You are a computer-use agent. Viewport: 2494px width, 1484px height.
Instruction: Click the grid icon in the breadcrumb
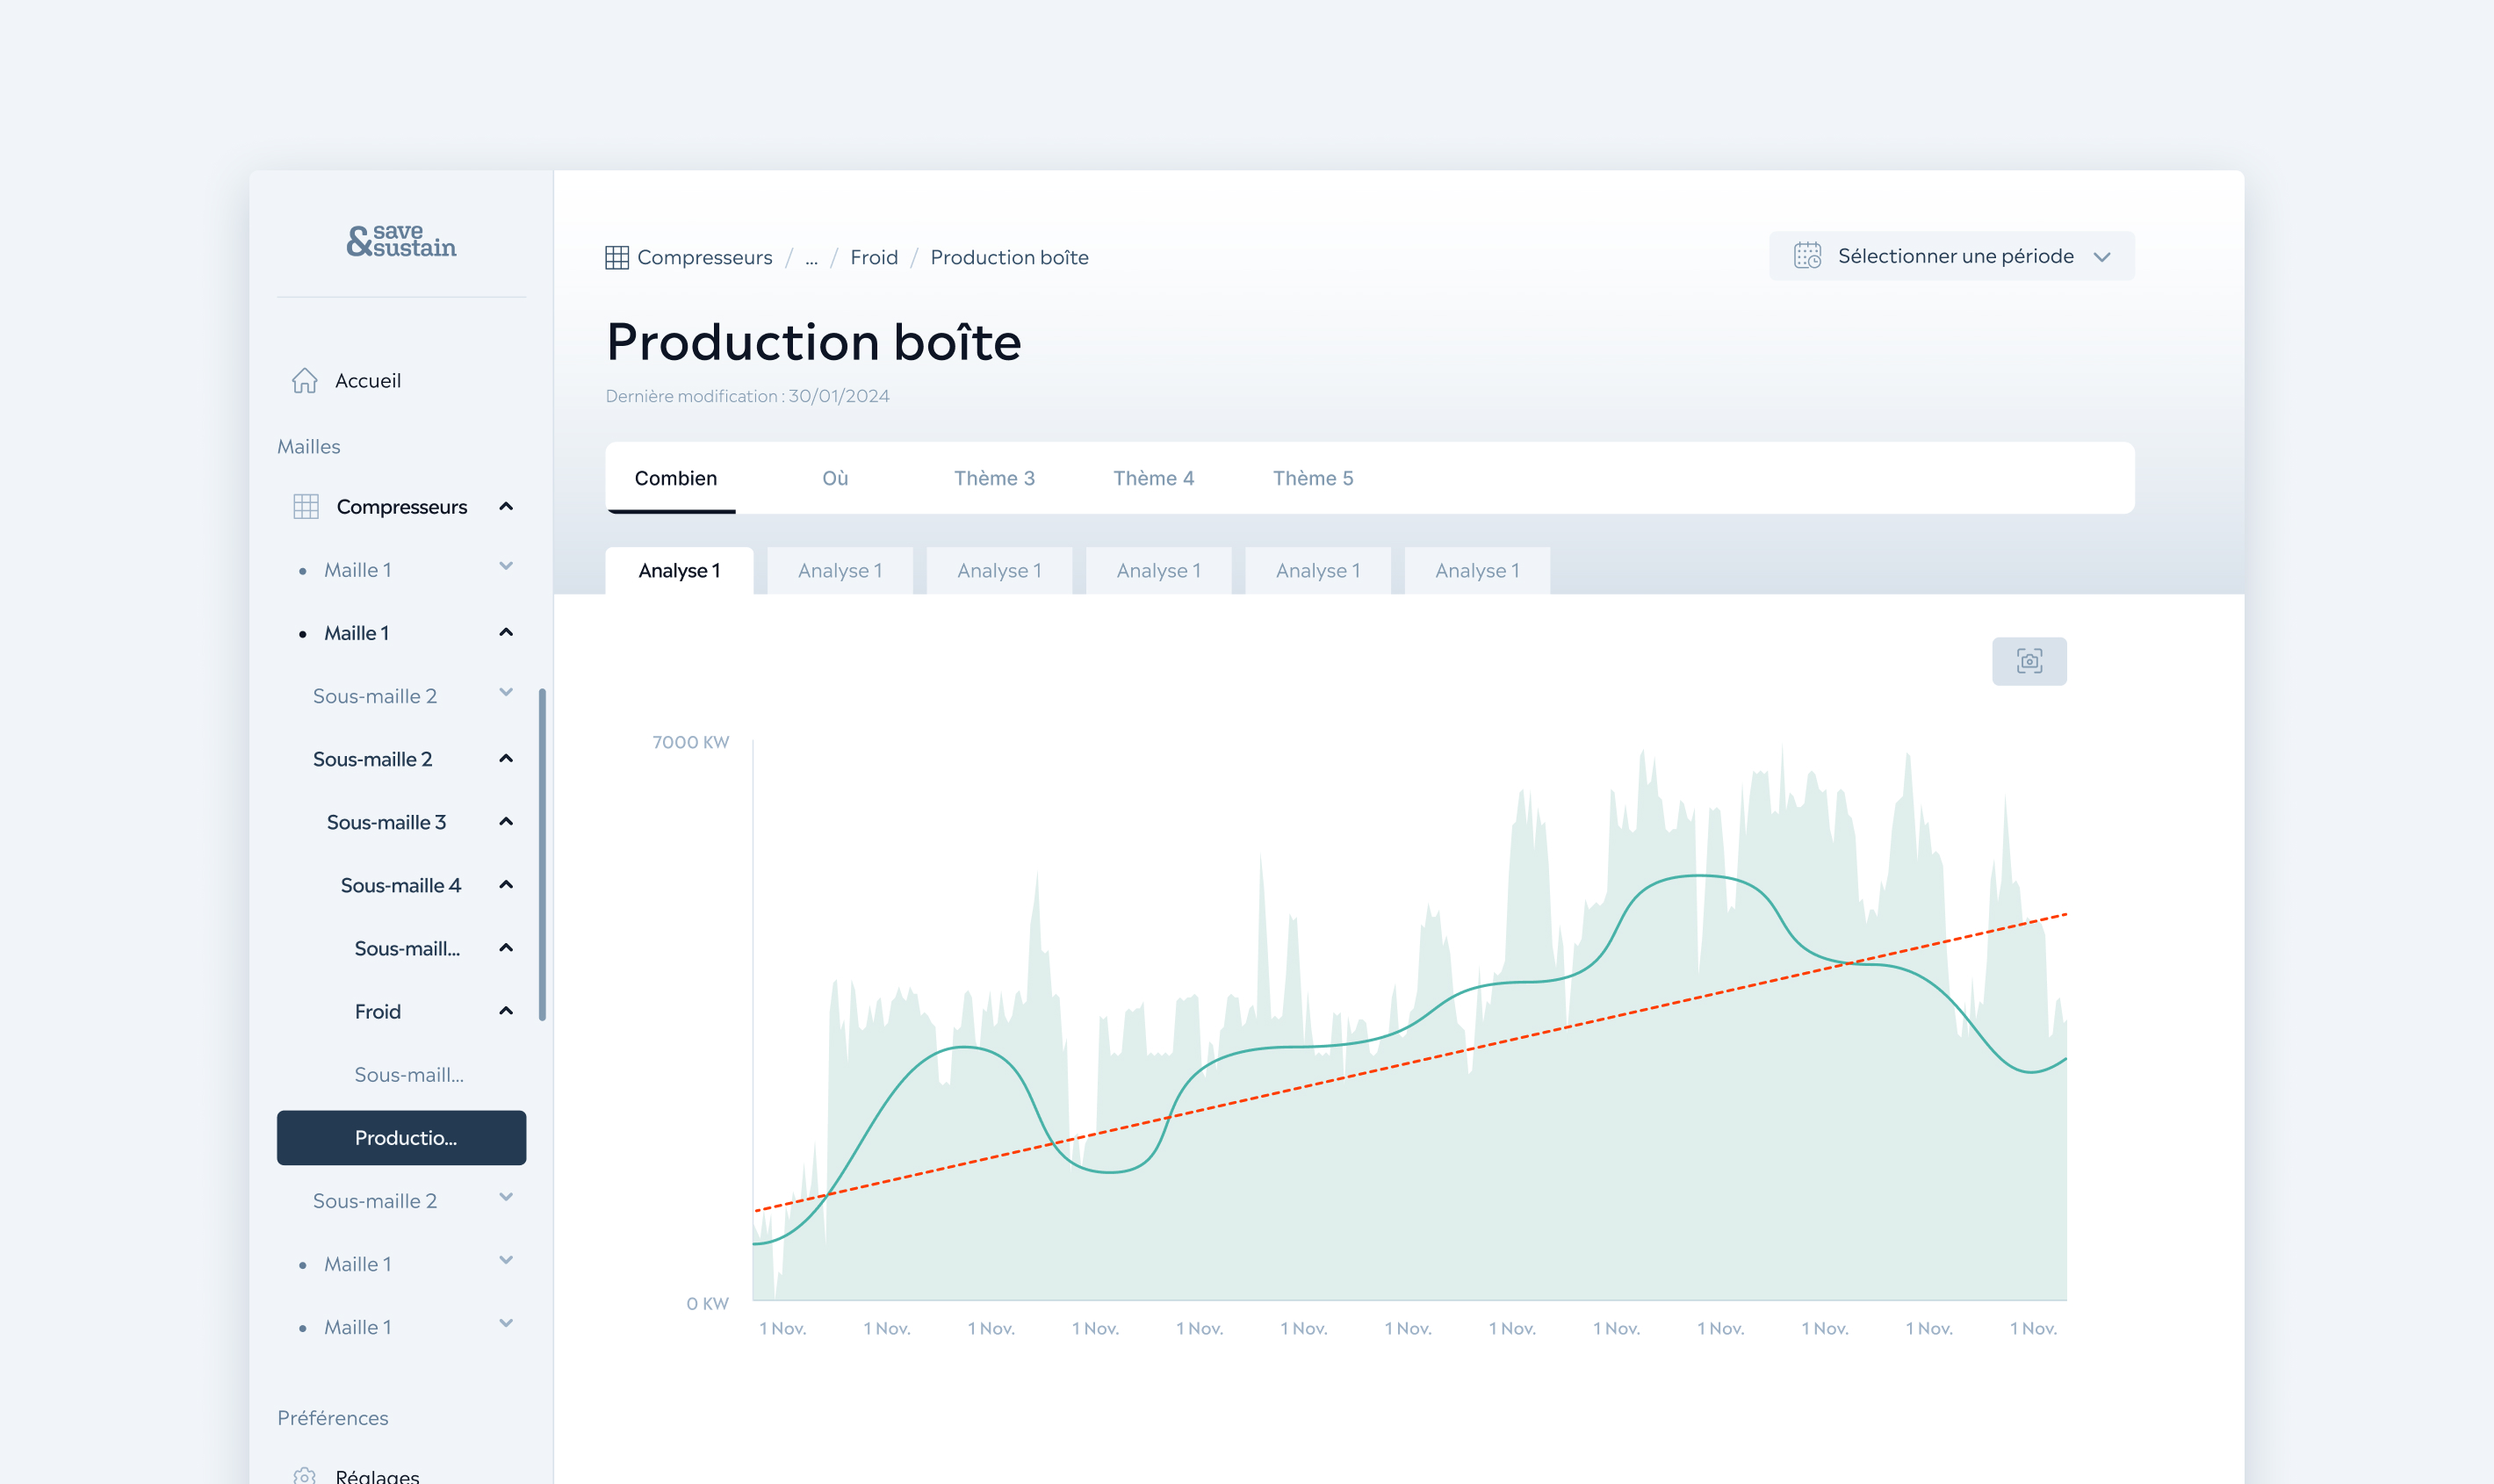[x=617, y=258]
